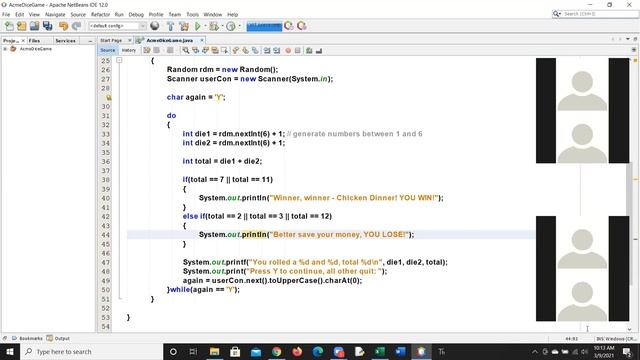
Task: Click the lightbulb hint on line 29
Action: click(x=109, y=98)
